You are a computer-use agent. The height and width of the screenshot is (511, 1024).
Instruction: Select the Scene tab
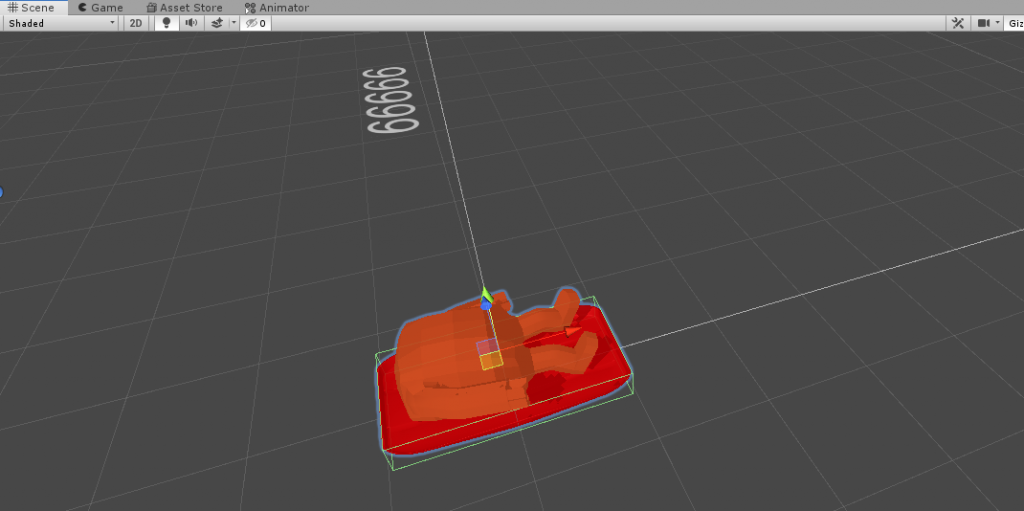pyautogui.click(x=31, y=7)
